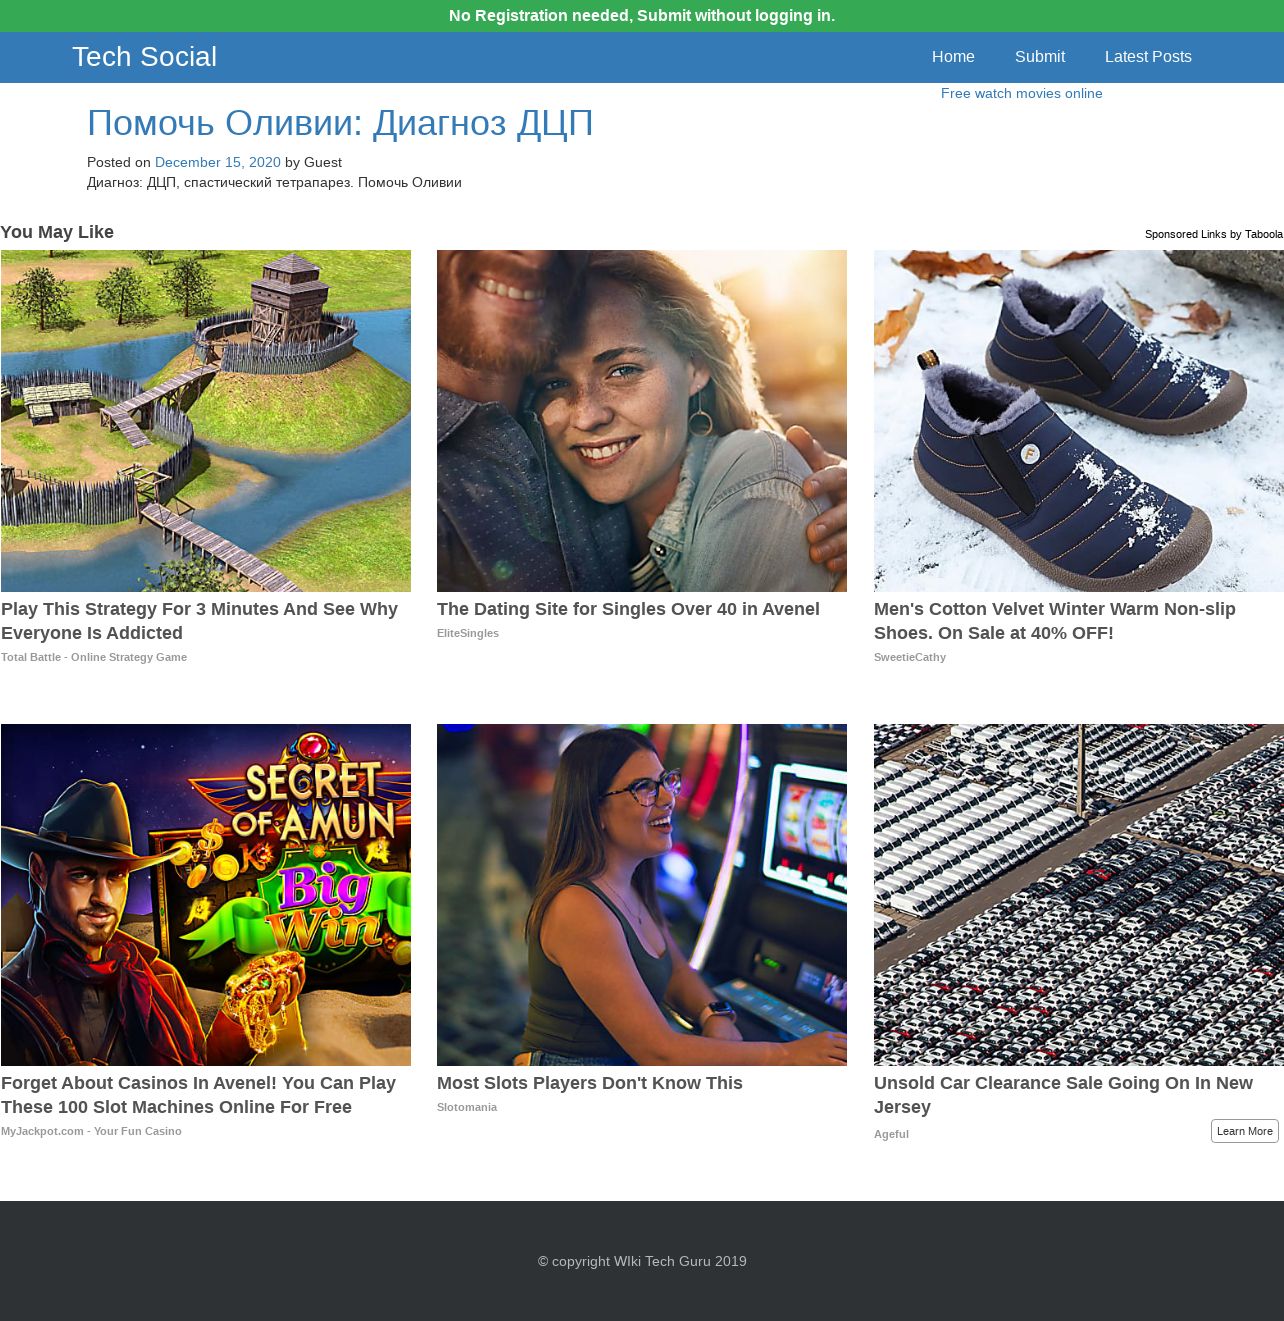Click the SweetieCathy source label
The height and width of the screenshot is (1321, 1284).
[x=910, y=657]
